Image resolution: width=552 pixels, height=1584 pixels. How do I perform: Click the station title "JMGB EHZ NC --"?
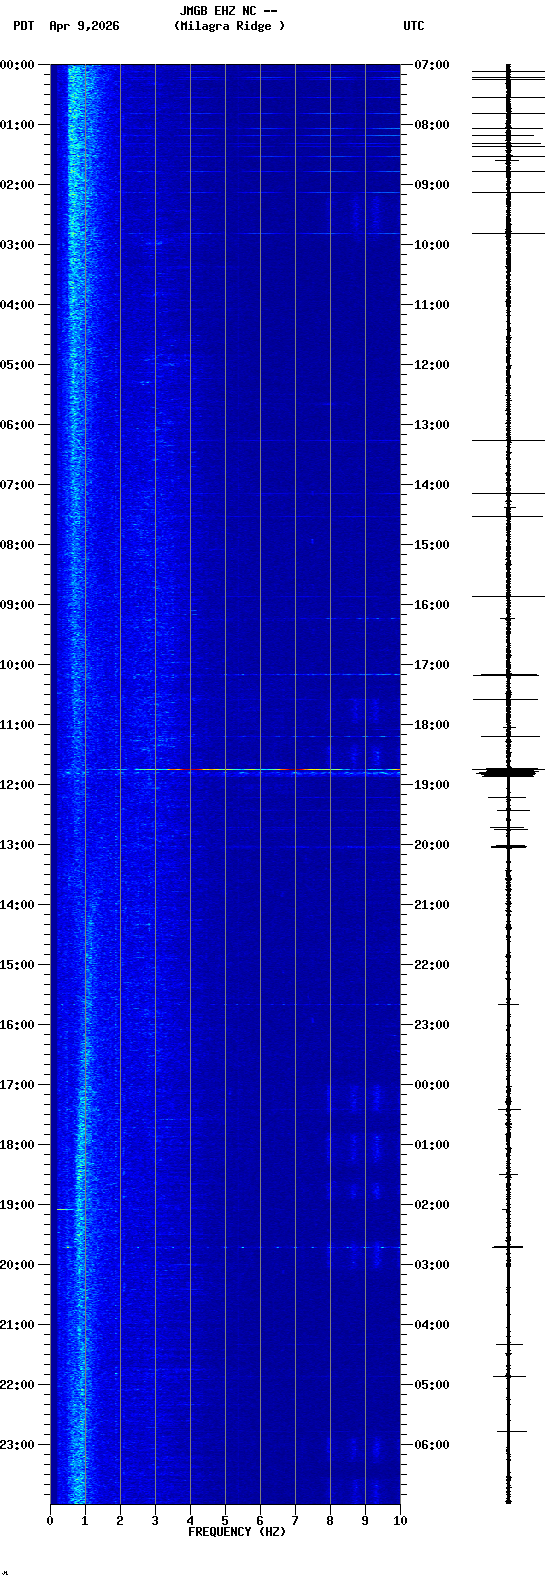coord(228,11)
